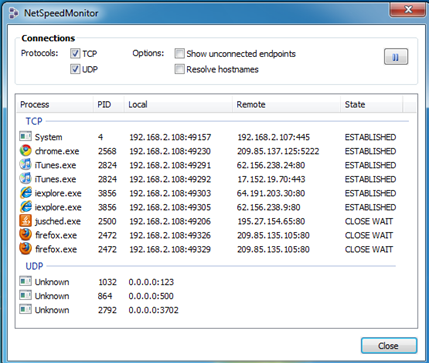Select UDP local address 0.0.0.0:3702
Image resolution: width=429 pixels, height=363 pixels.
pos(154,310)
